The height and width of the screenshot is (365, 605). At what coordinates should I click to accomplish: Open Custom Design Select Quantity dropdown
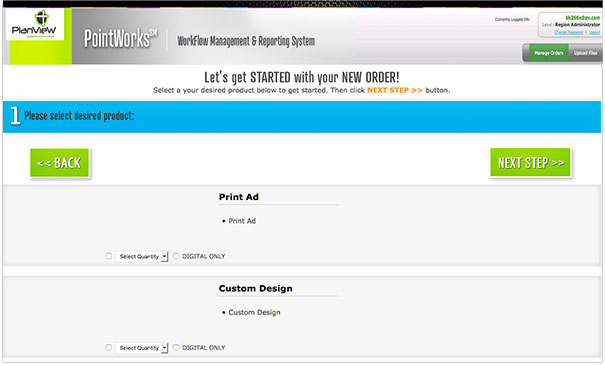[x=142, y=348]
